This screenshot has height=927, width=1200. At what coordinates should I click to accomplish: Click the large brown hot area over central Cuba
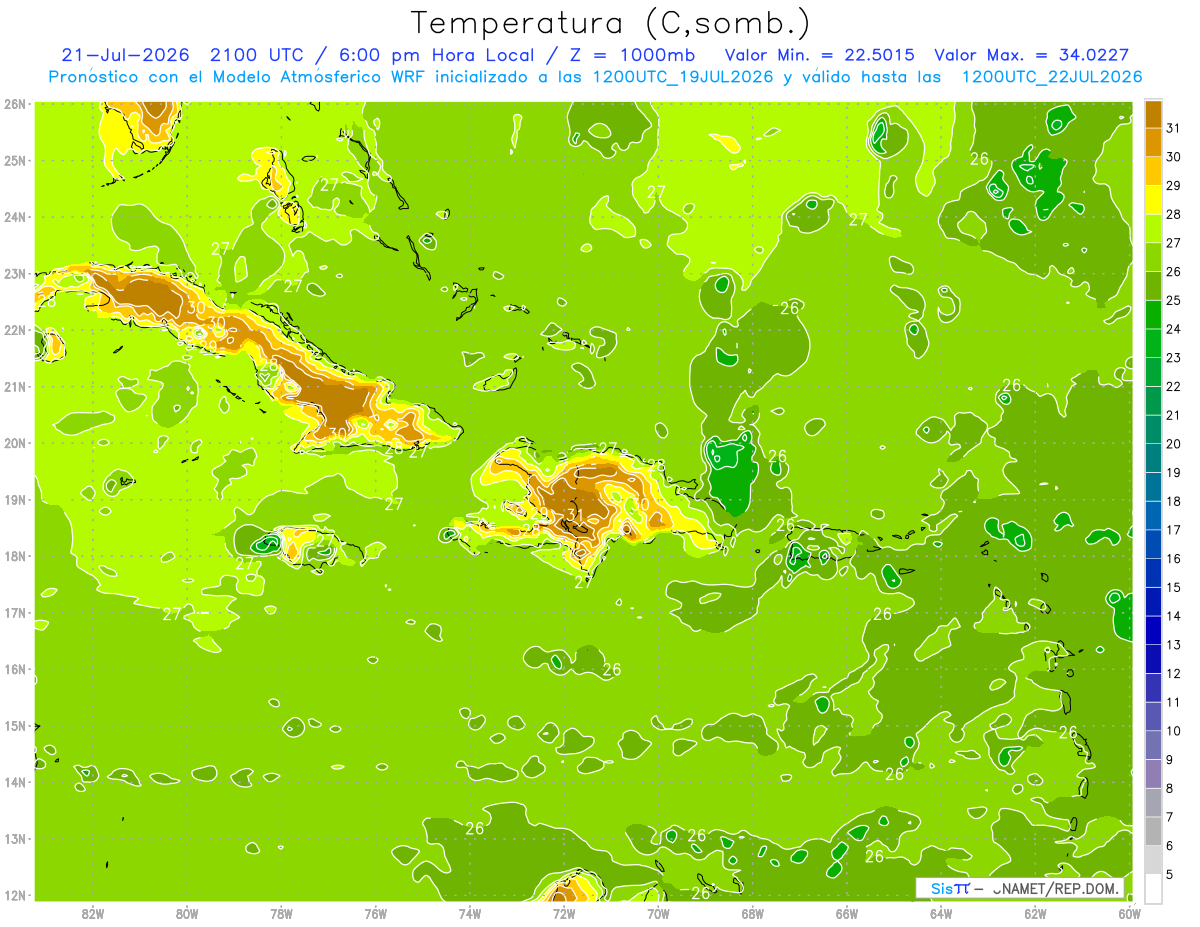point(335,395)
